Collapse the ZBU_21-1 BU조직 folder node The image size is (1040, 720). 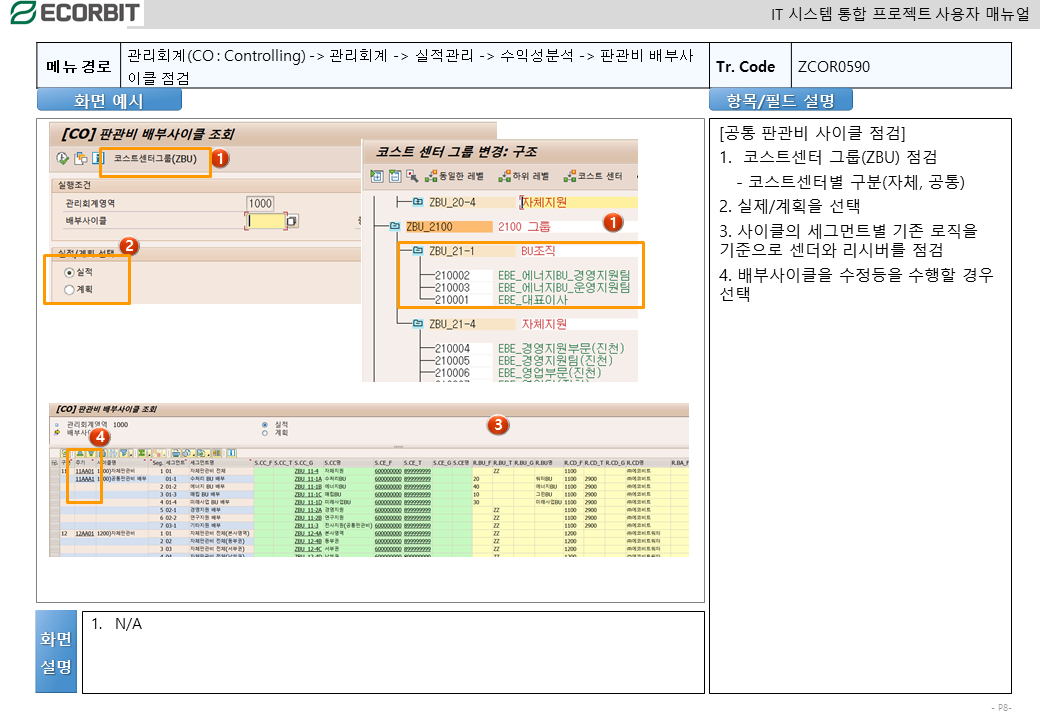click(x=418, y=251)
